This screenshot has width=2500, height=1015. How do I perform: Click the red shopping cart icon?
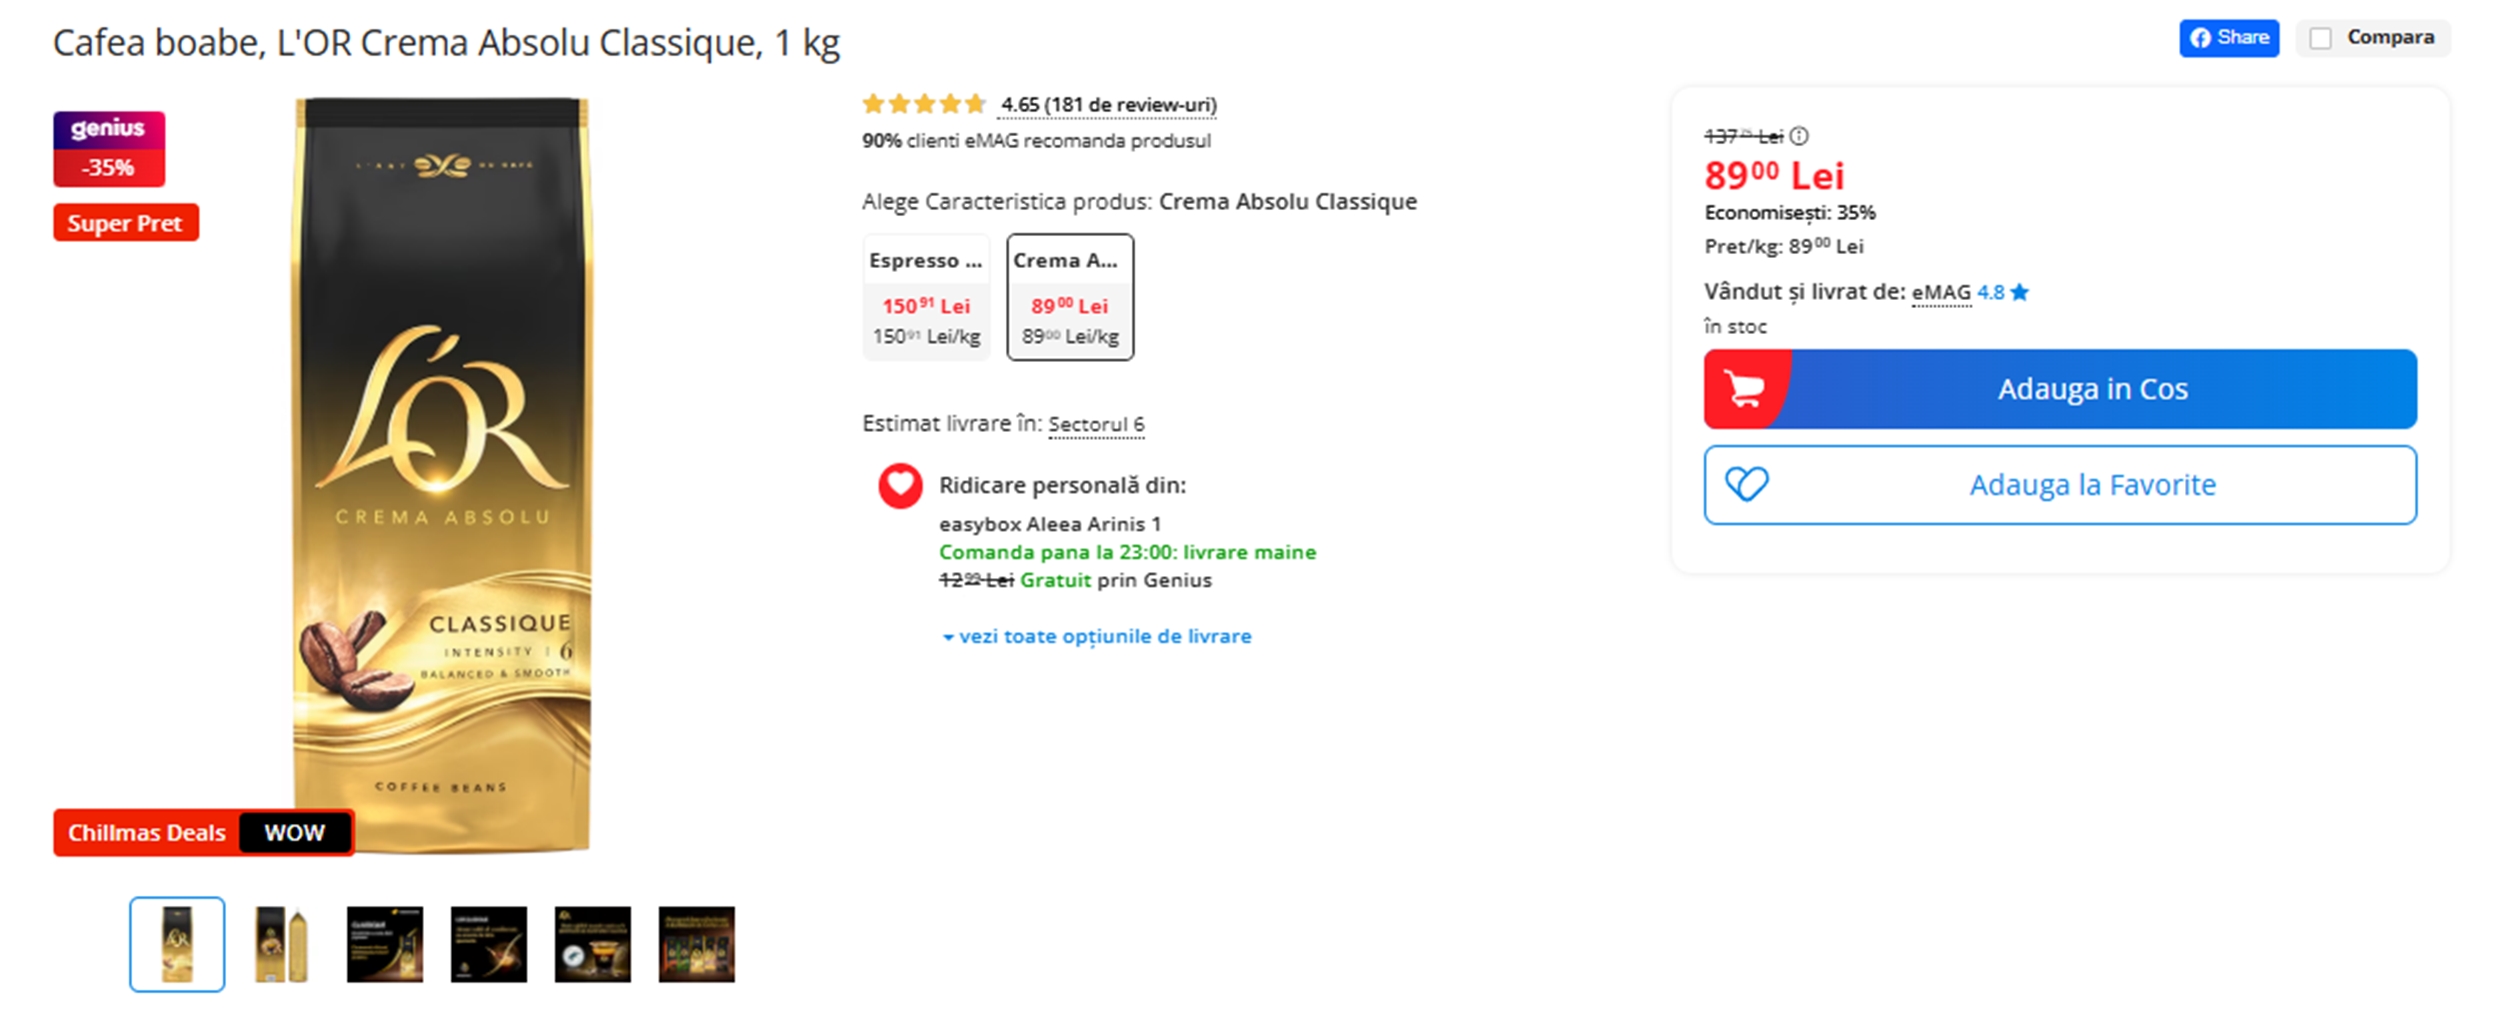tap(1745, 389)
